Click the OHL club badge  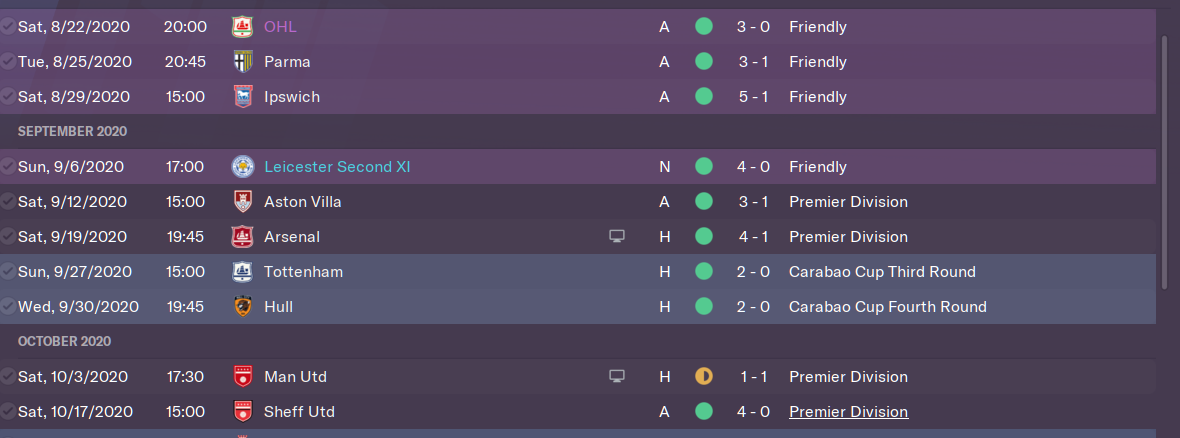242,27
